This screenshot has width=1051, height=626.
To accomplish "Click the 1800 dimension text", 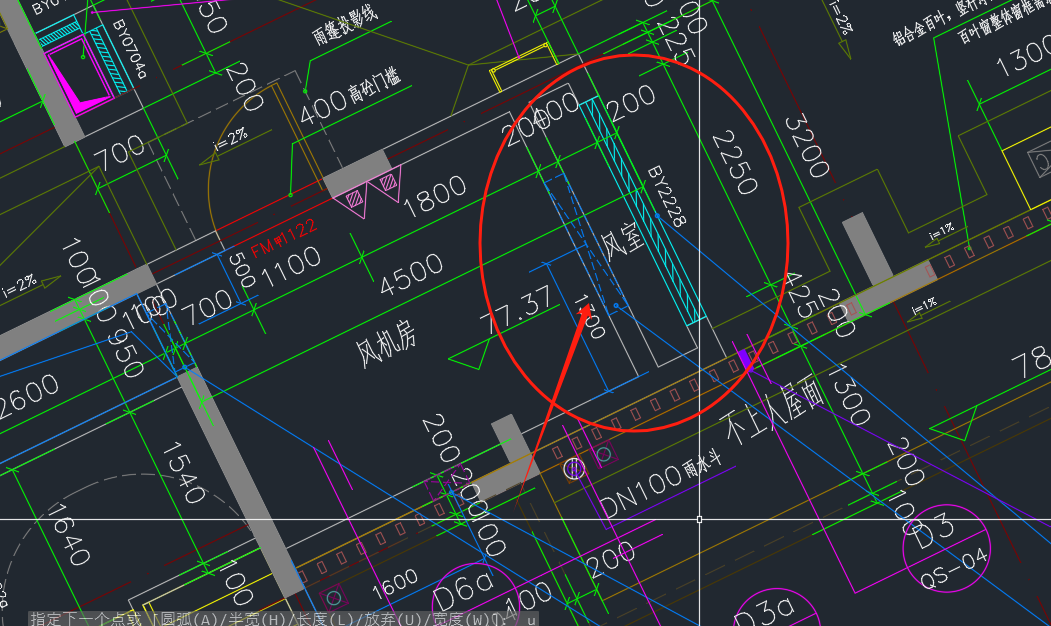I will click(434, 195).
